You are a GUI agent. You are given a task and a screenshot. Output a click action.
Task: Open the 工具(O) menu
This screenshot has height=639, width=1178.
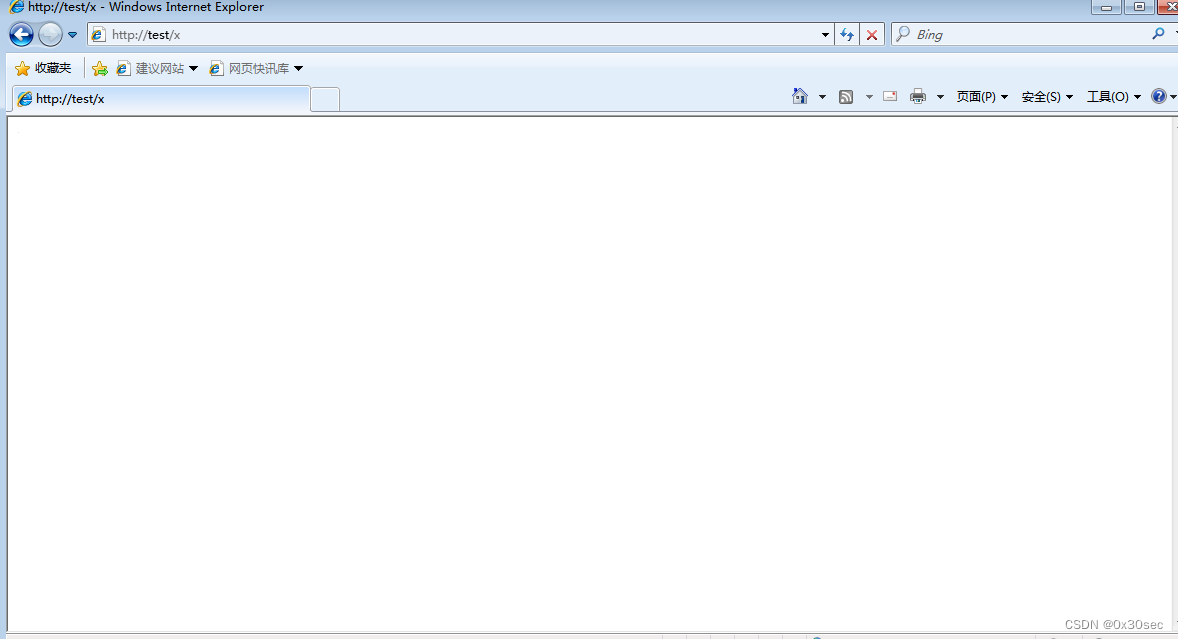pyautogui.click(x=1113, y=97)
